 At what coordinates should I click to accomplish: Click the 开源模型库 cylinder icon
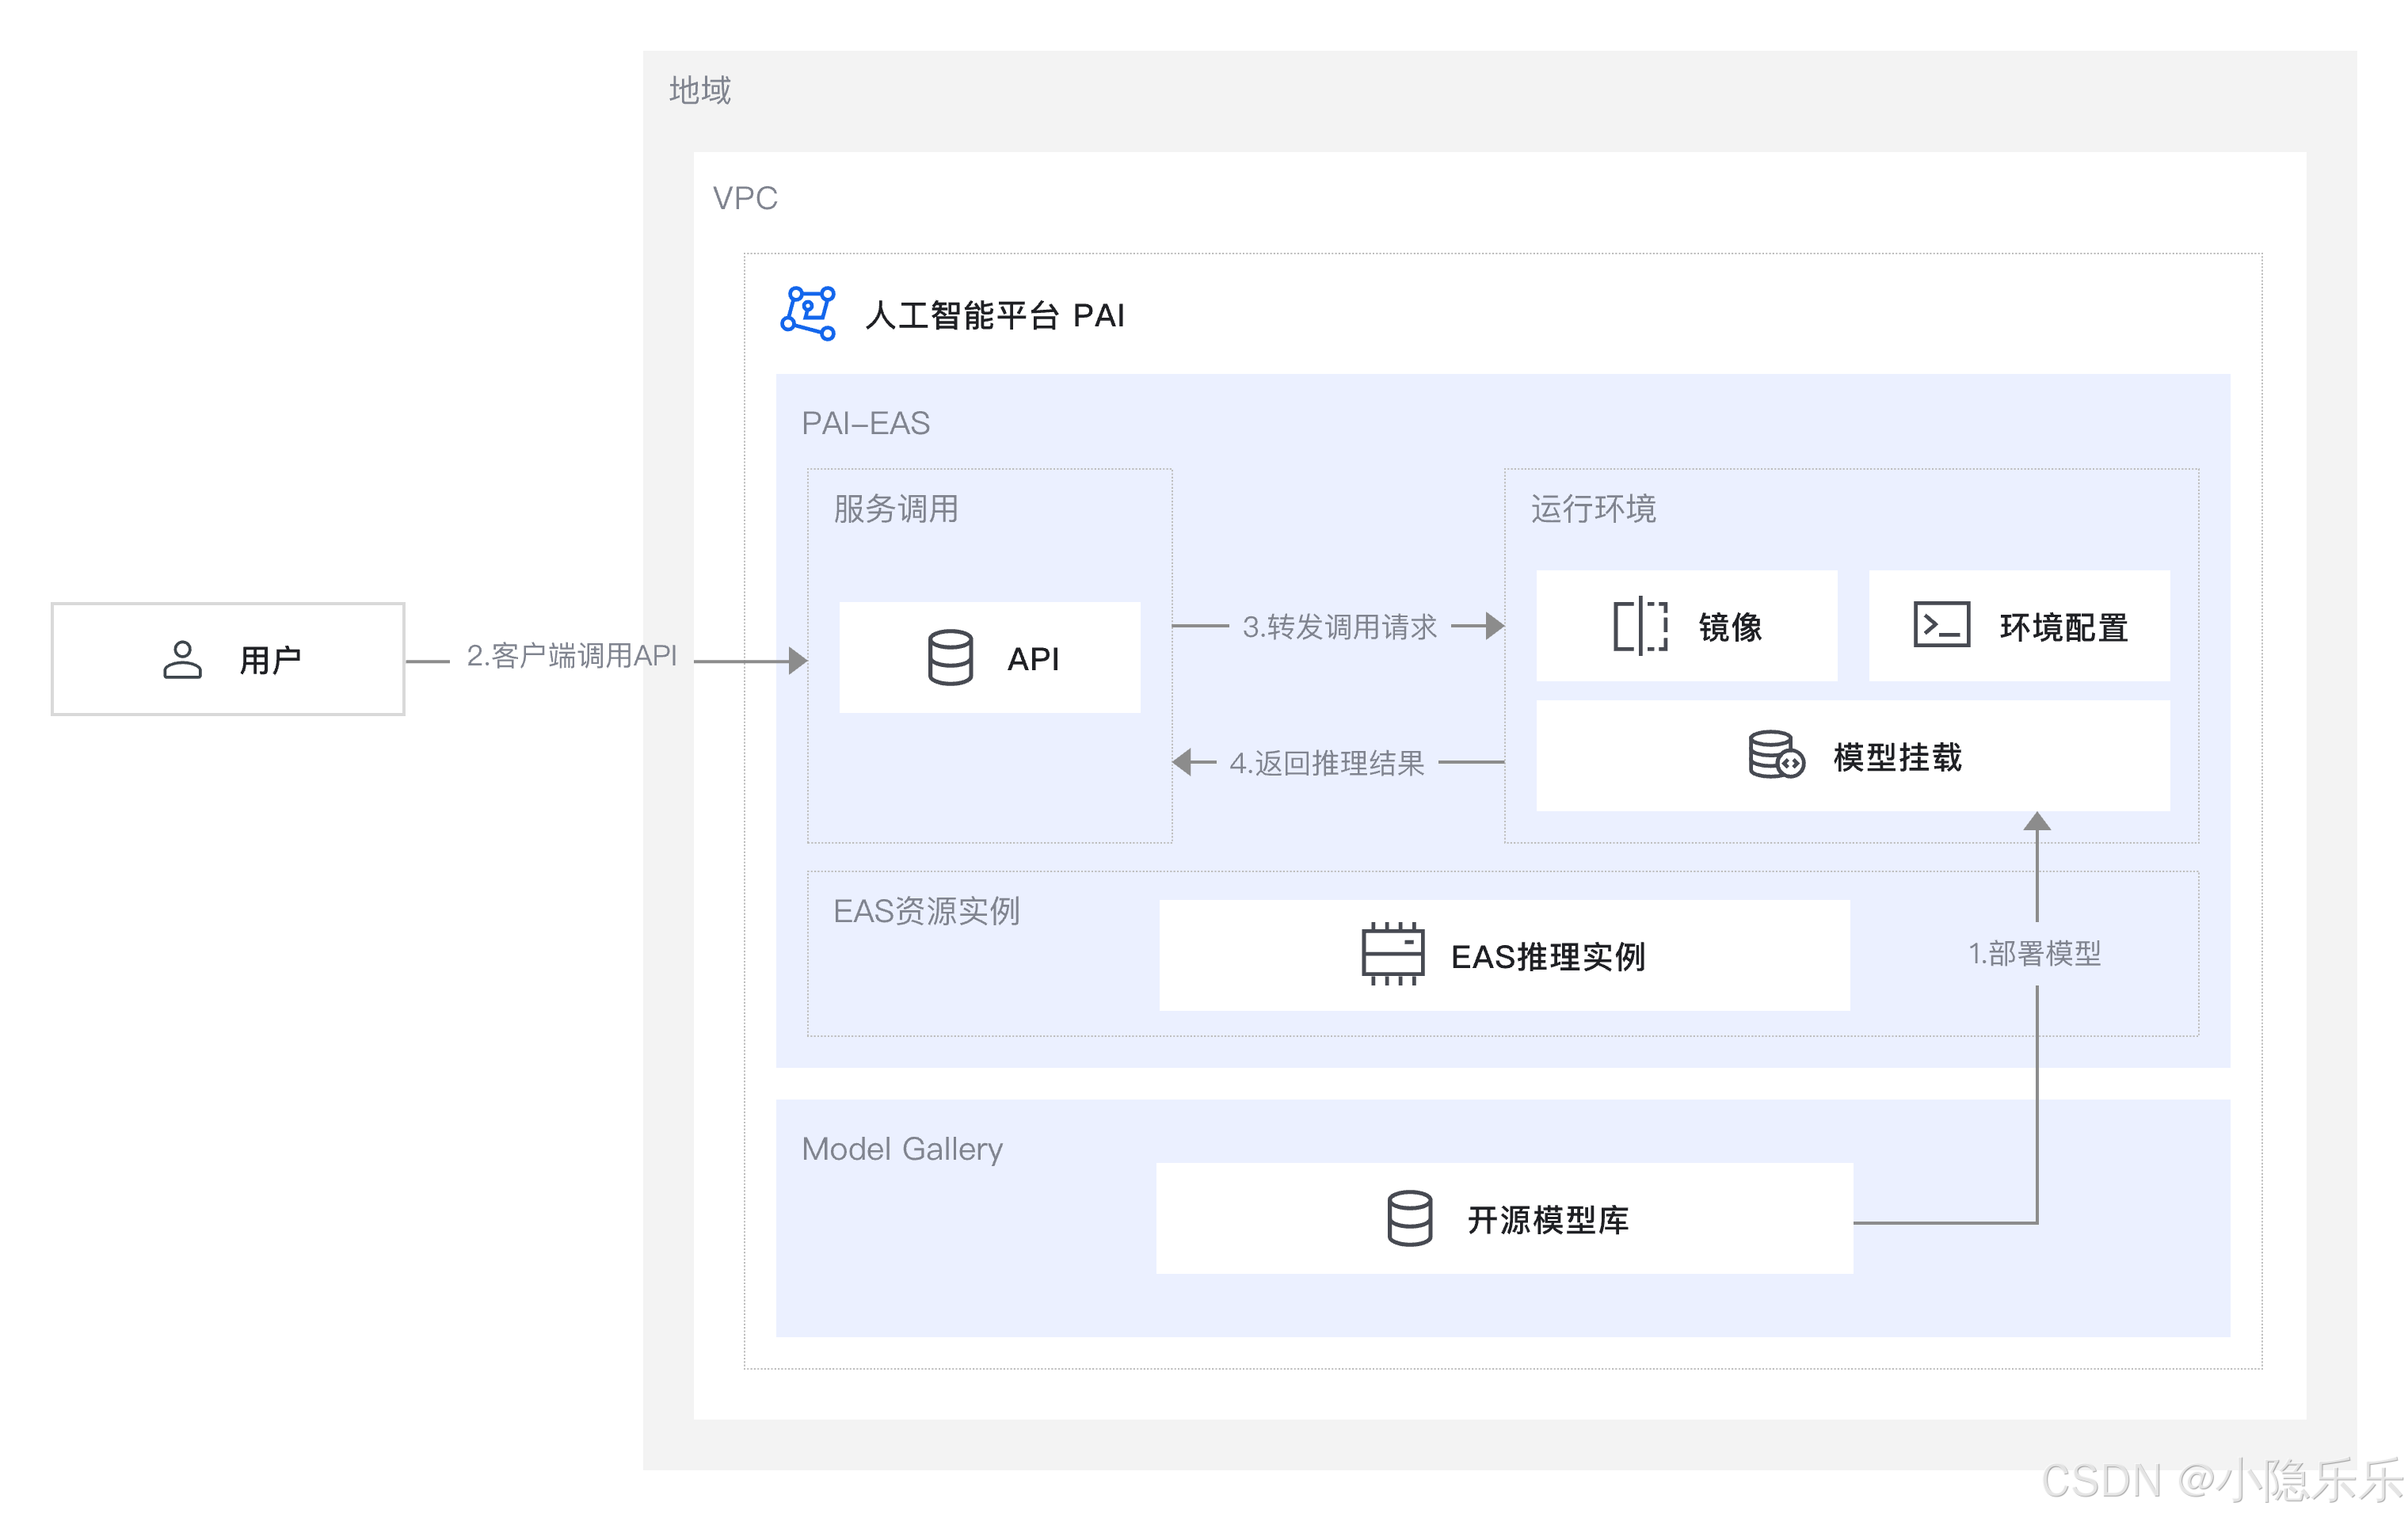point(1410,1218)
